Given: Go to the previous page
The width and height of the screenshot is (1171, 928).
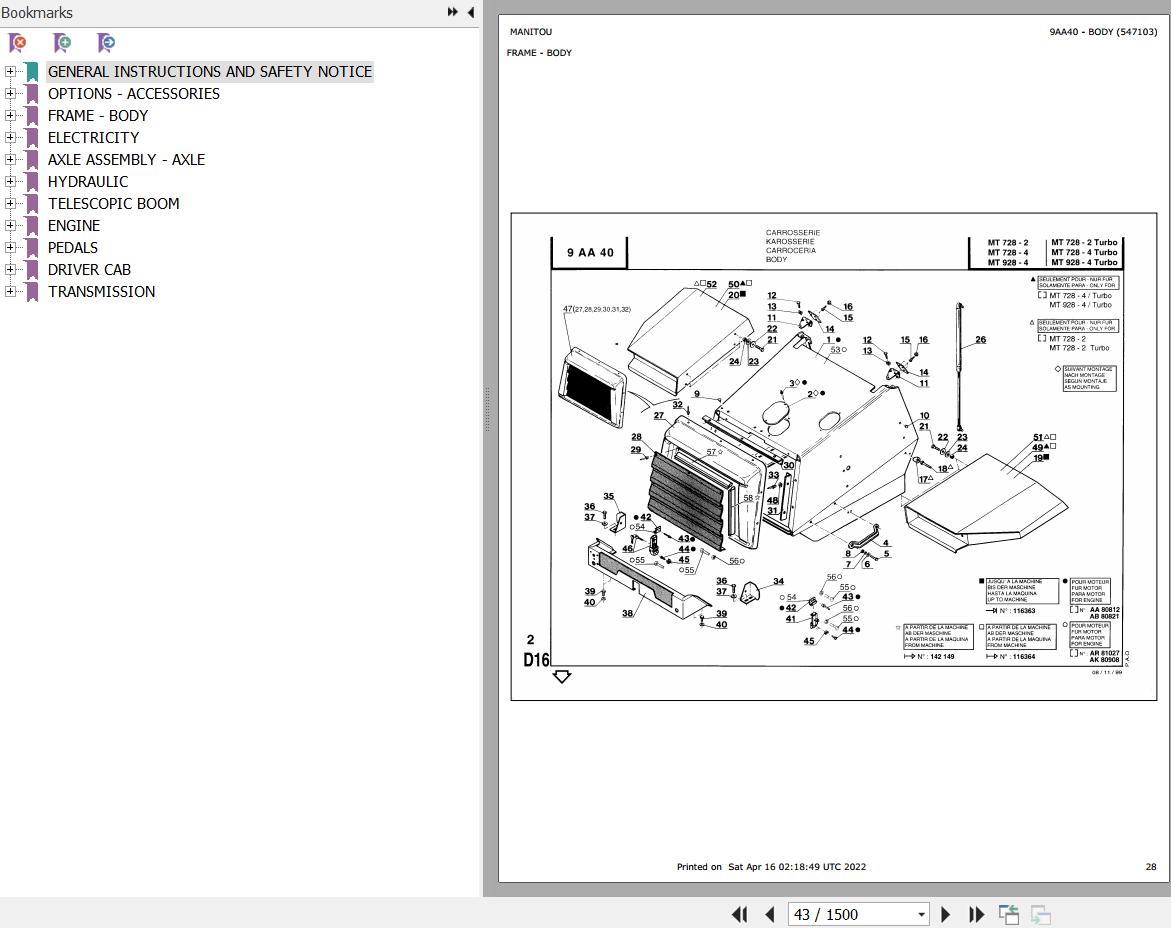Looking at the screenshot, I should click(770, 915).
